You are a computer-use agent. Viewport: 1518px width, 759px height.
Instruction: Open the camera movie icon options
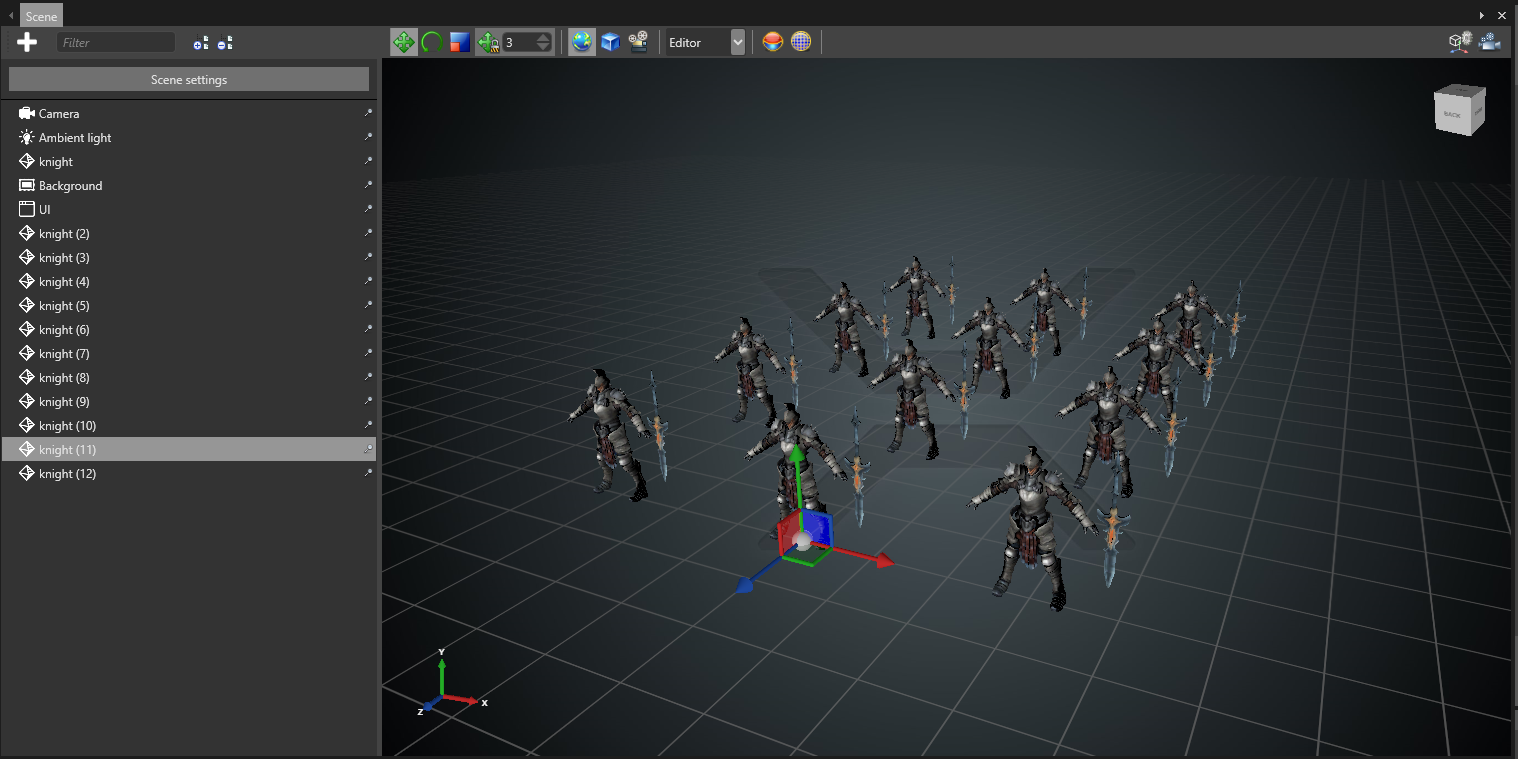pos(639,42)
